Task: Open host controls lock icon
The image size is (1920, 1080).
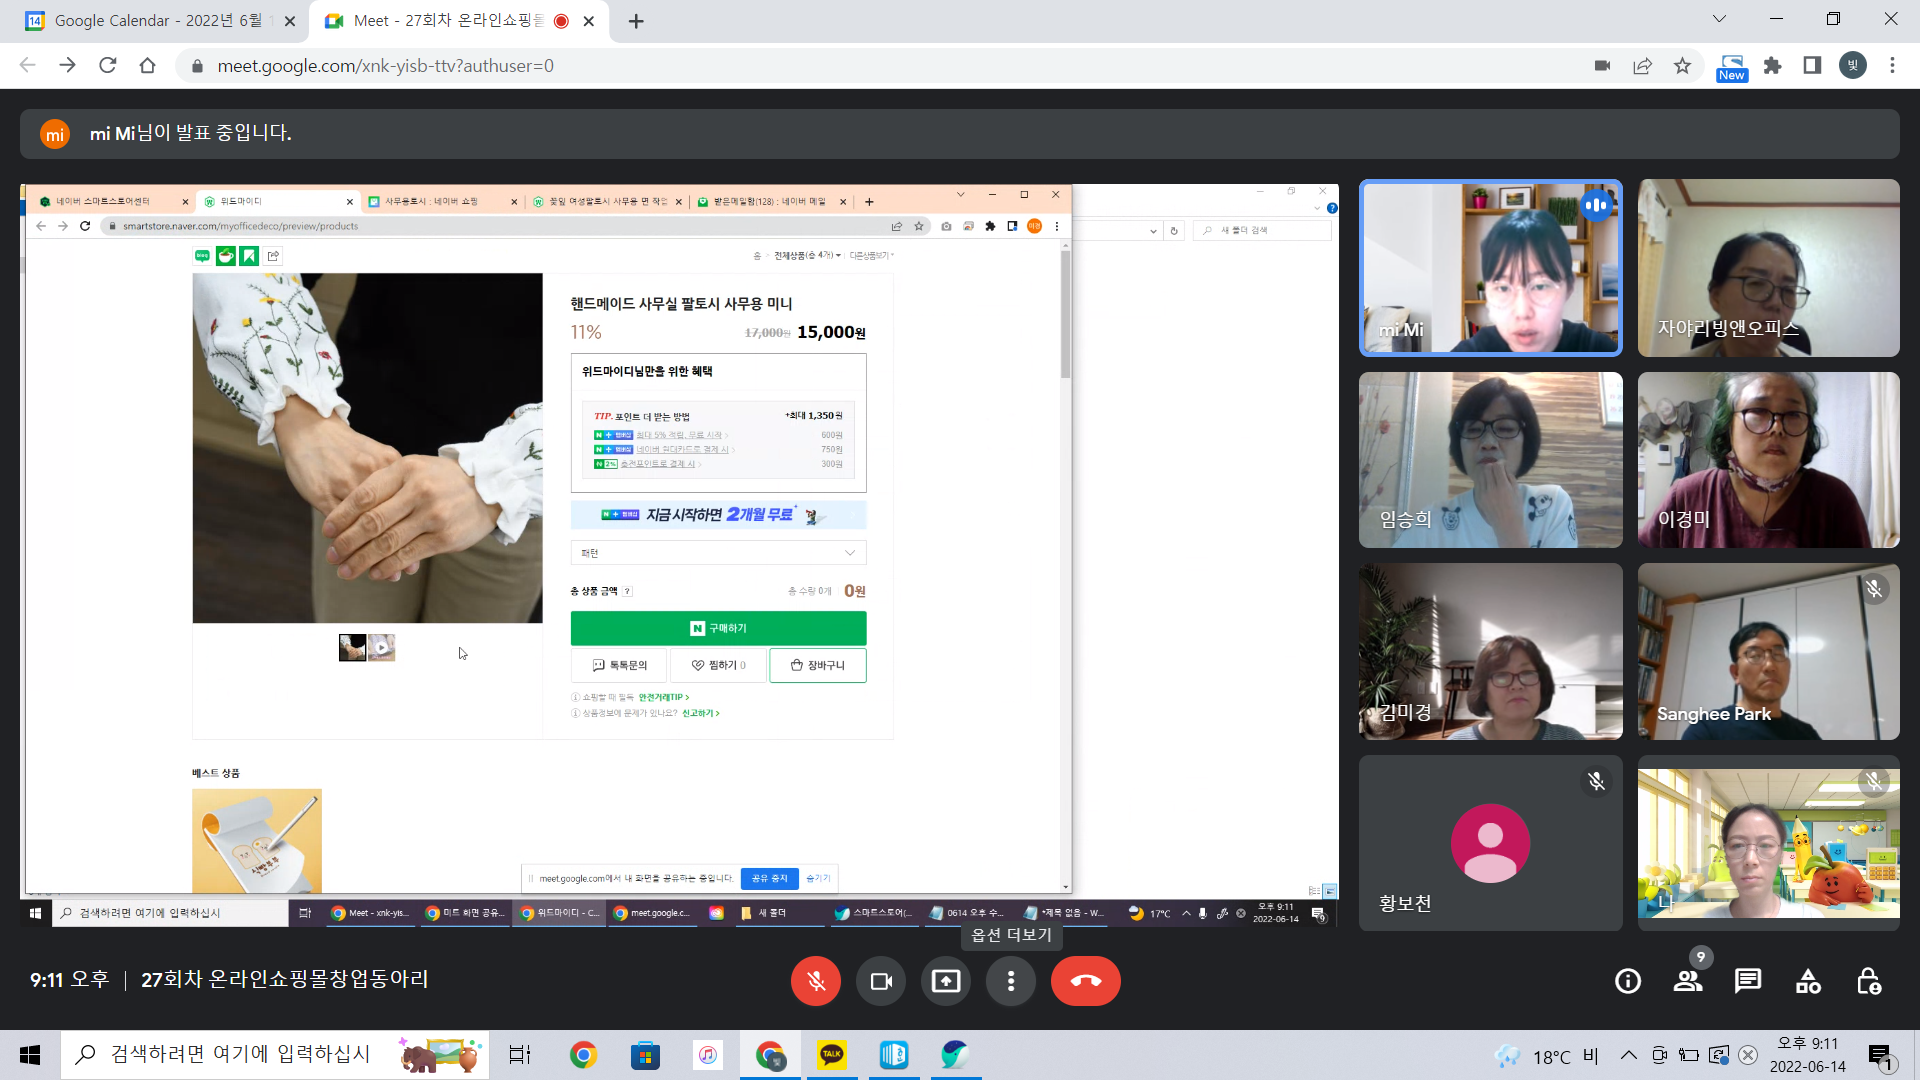Action: click(x=1868, y=981)
